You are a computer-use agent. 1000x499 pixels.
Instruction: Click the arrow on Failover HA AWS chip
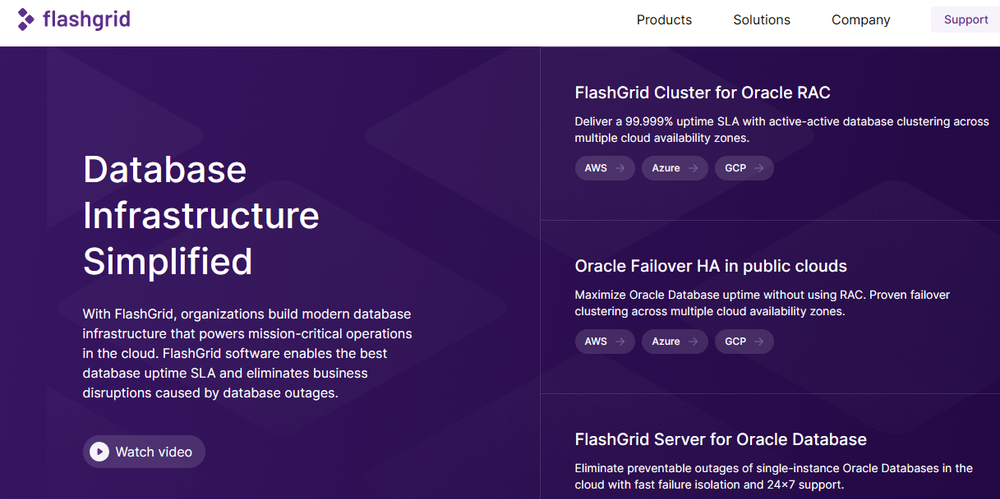[621, 341]
